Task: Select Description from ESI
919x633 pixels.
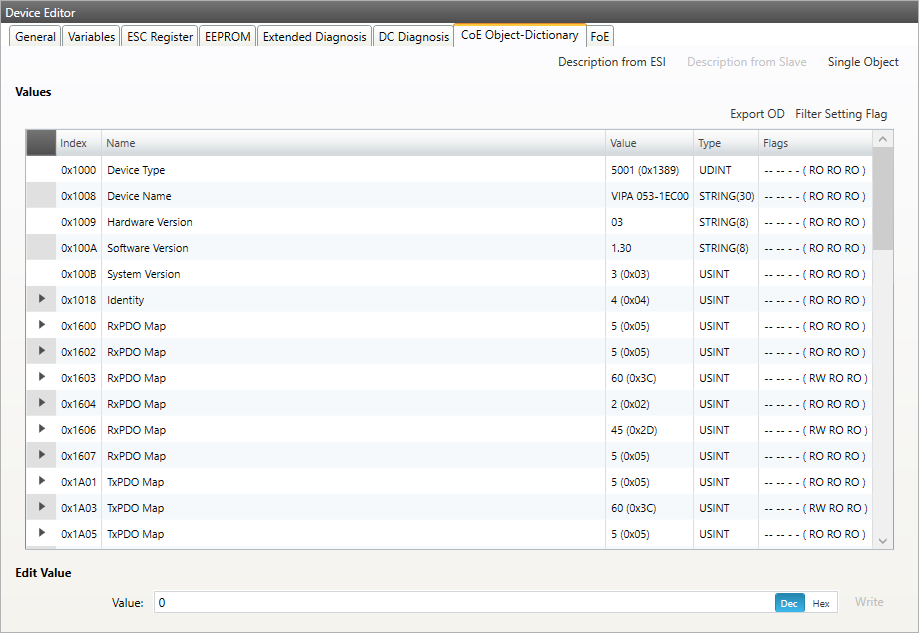Action: coord(611,62)
